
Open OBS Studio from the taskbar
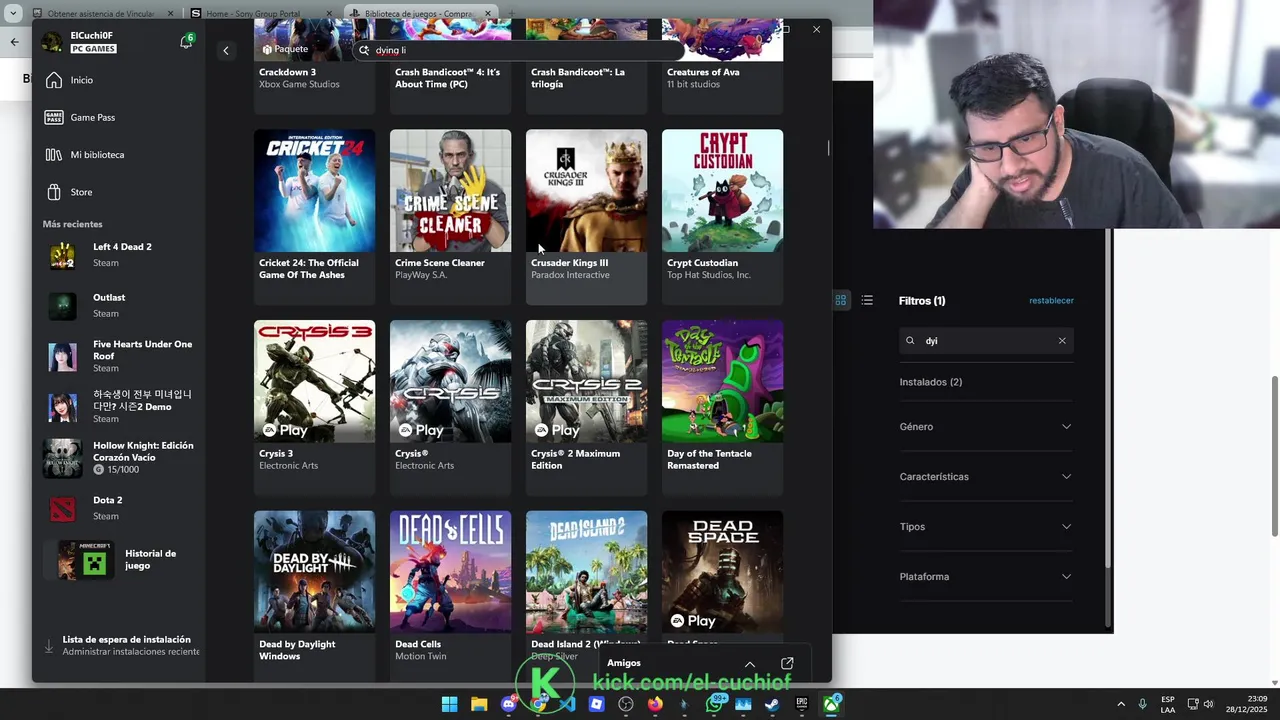(626, 704)
